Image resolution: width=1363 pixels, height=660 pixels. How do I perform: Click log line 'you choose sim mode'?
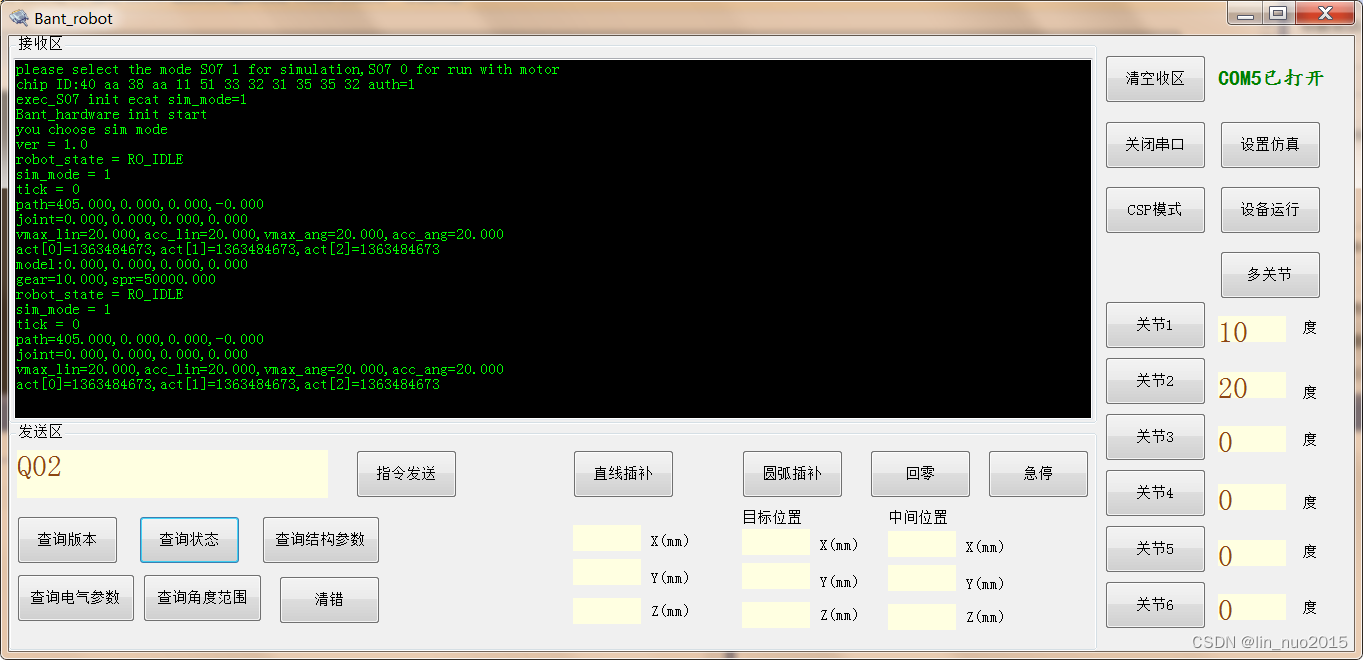point(92,130)
